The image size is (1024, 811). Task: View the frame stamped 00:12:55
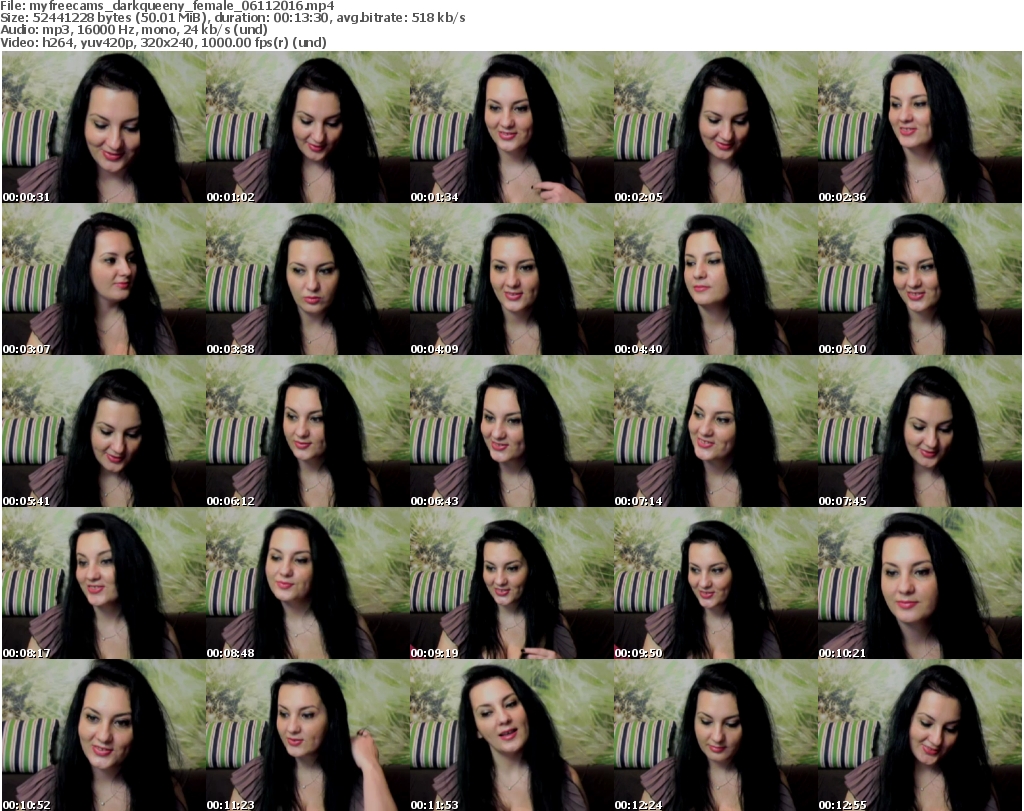click(x=920, y=735)
